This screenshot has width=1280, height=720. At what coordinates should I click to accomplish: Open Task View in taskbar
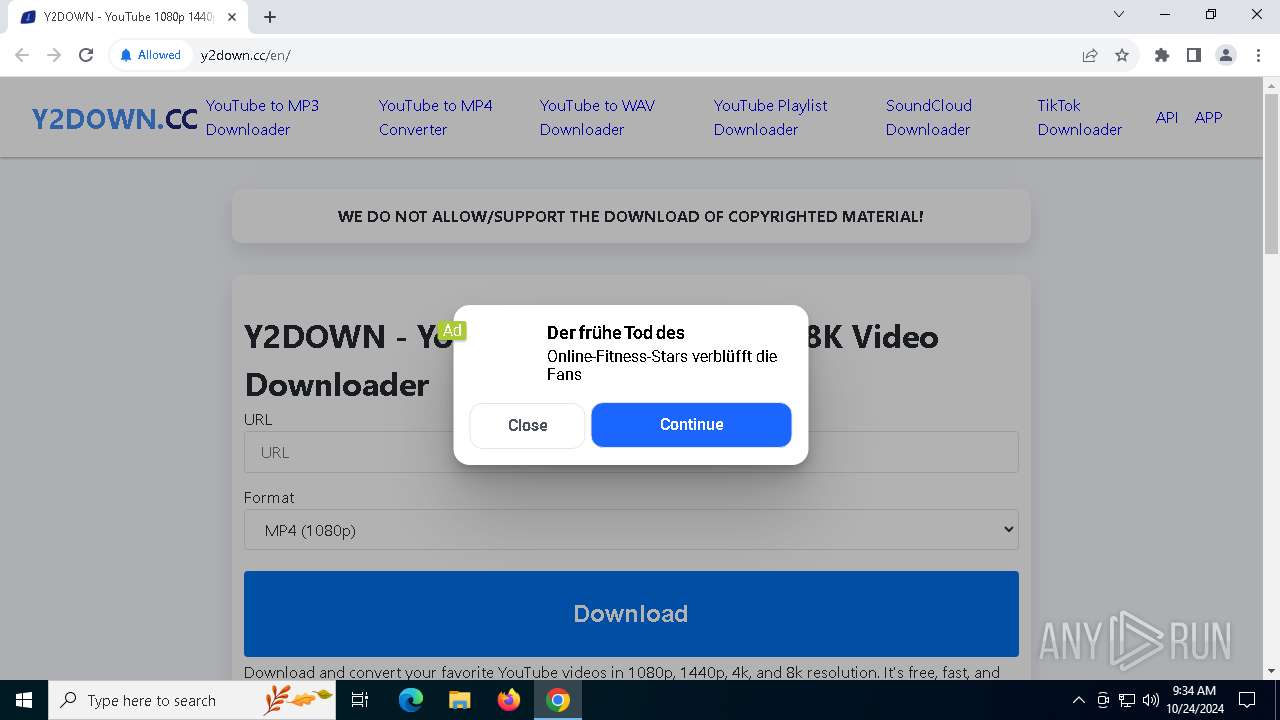click(361, 700)
